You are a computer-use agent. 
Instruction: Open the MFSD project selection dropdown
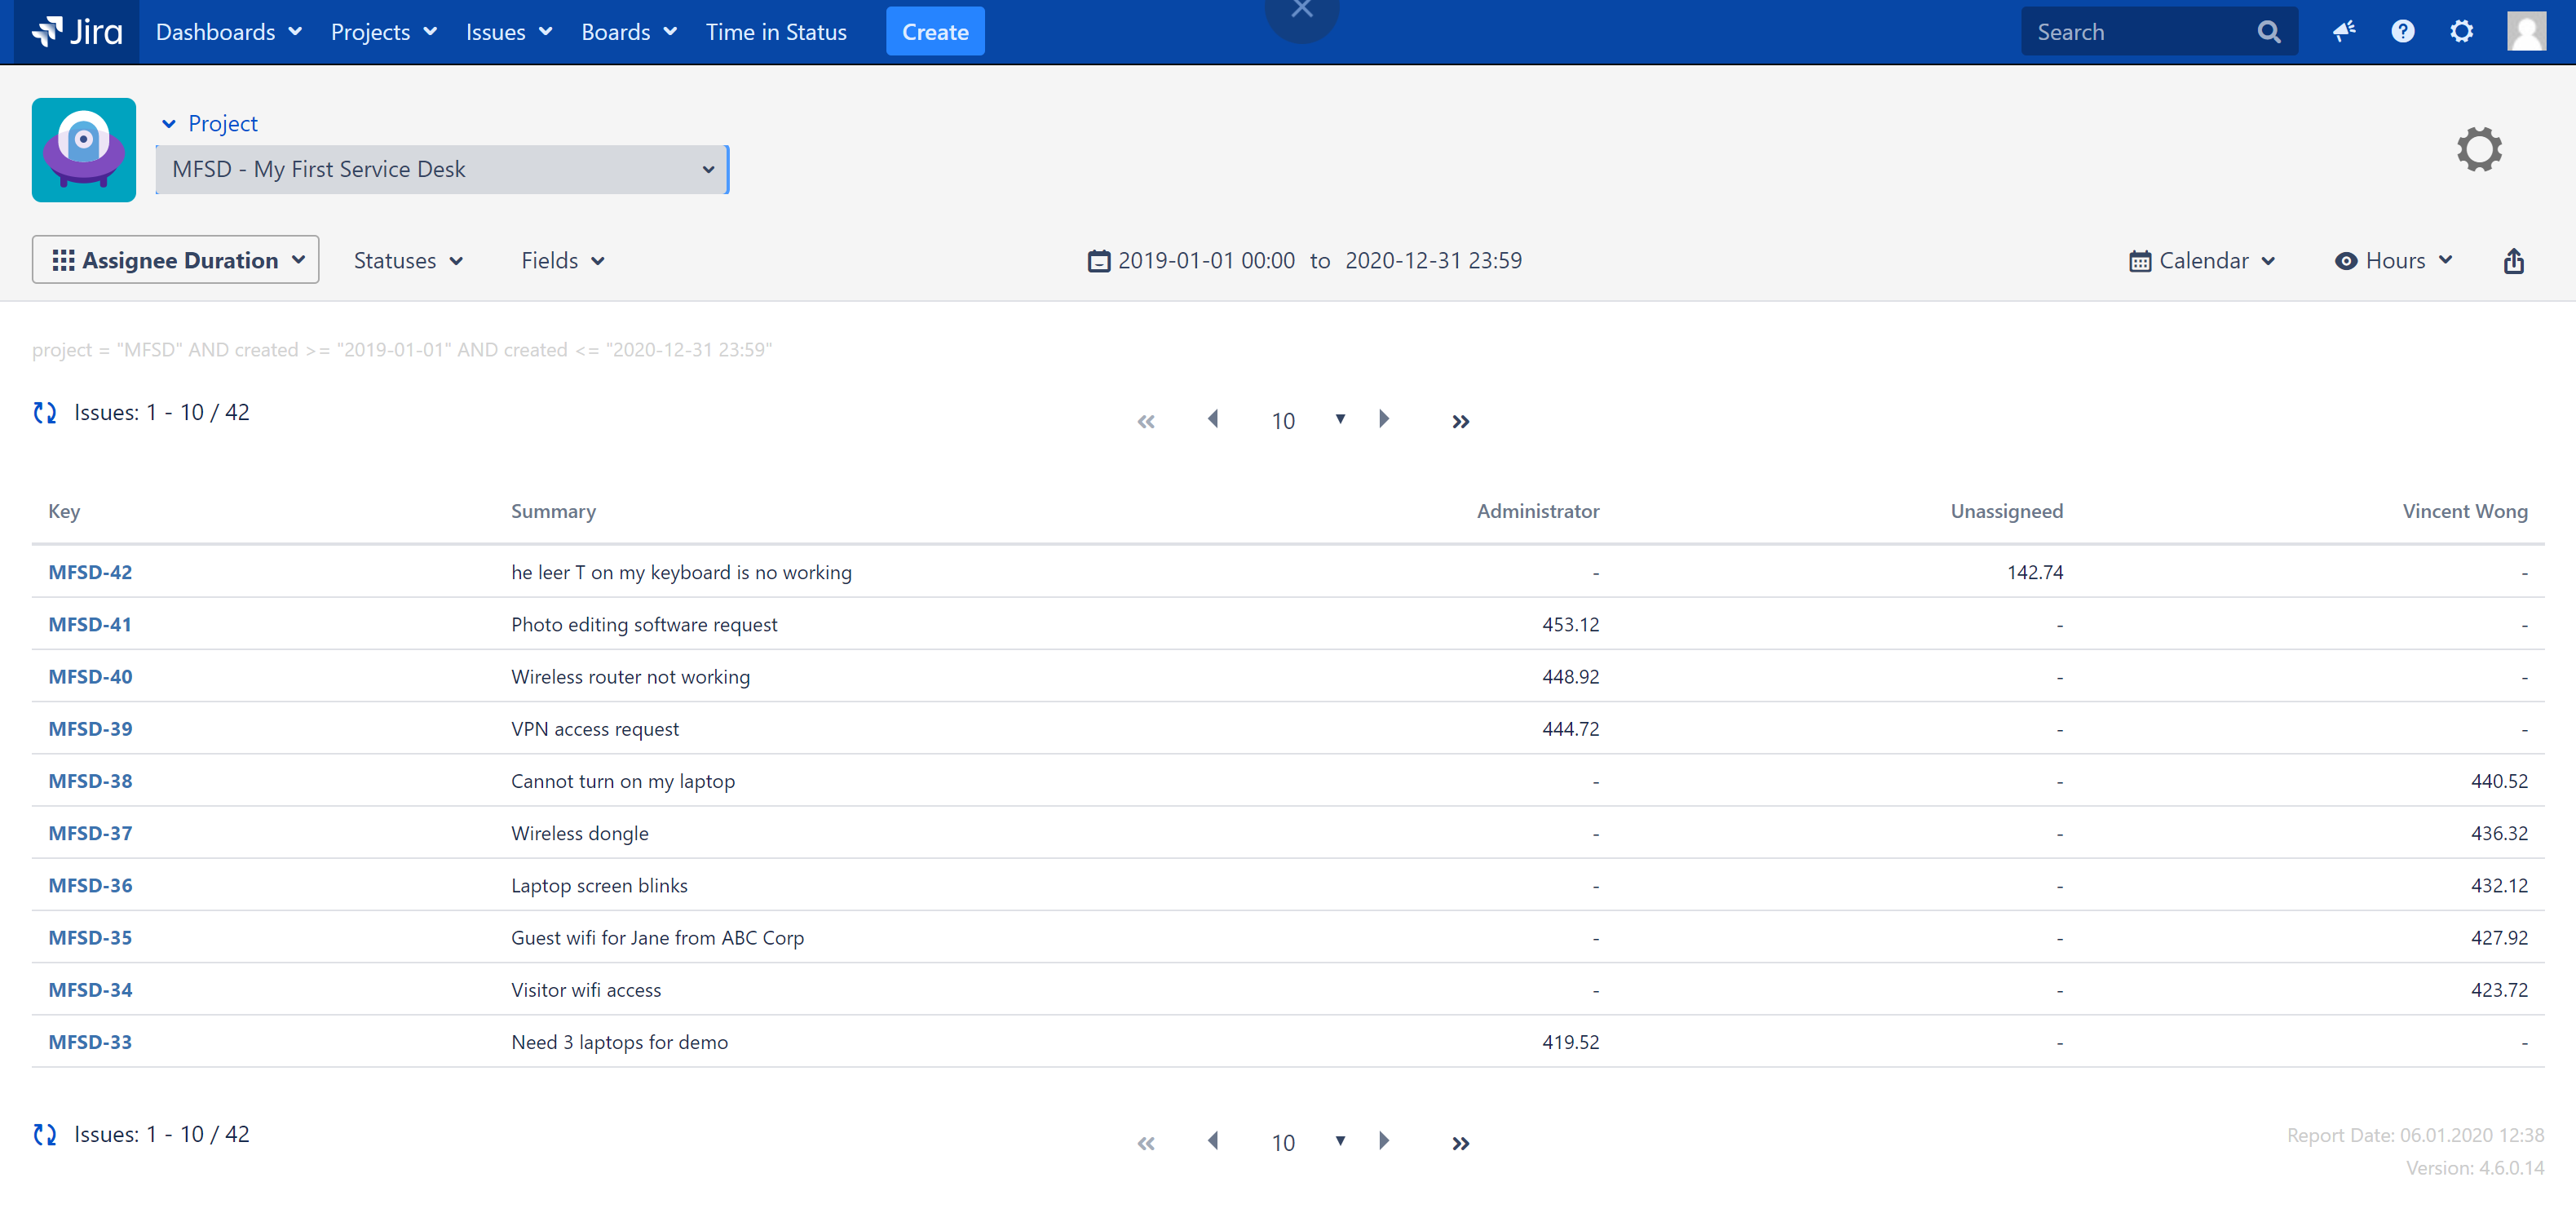click(442, 170)
